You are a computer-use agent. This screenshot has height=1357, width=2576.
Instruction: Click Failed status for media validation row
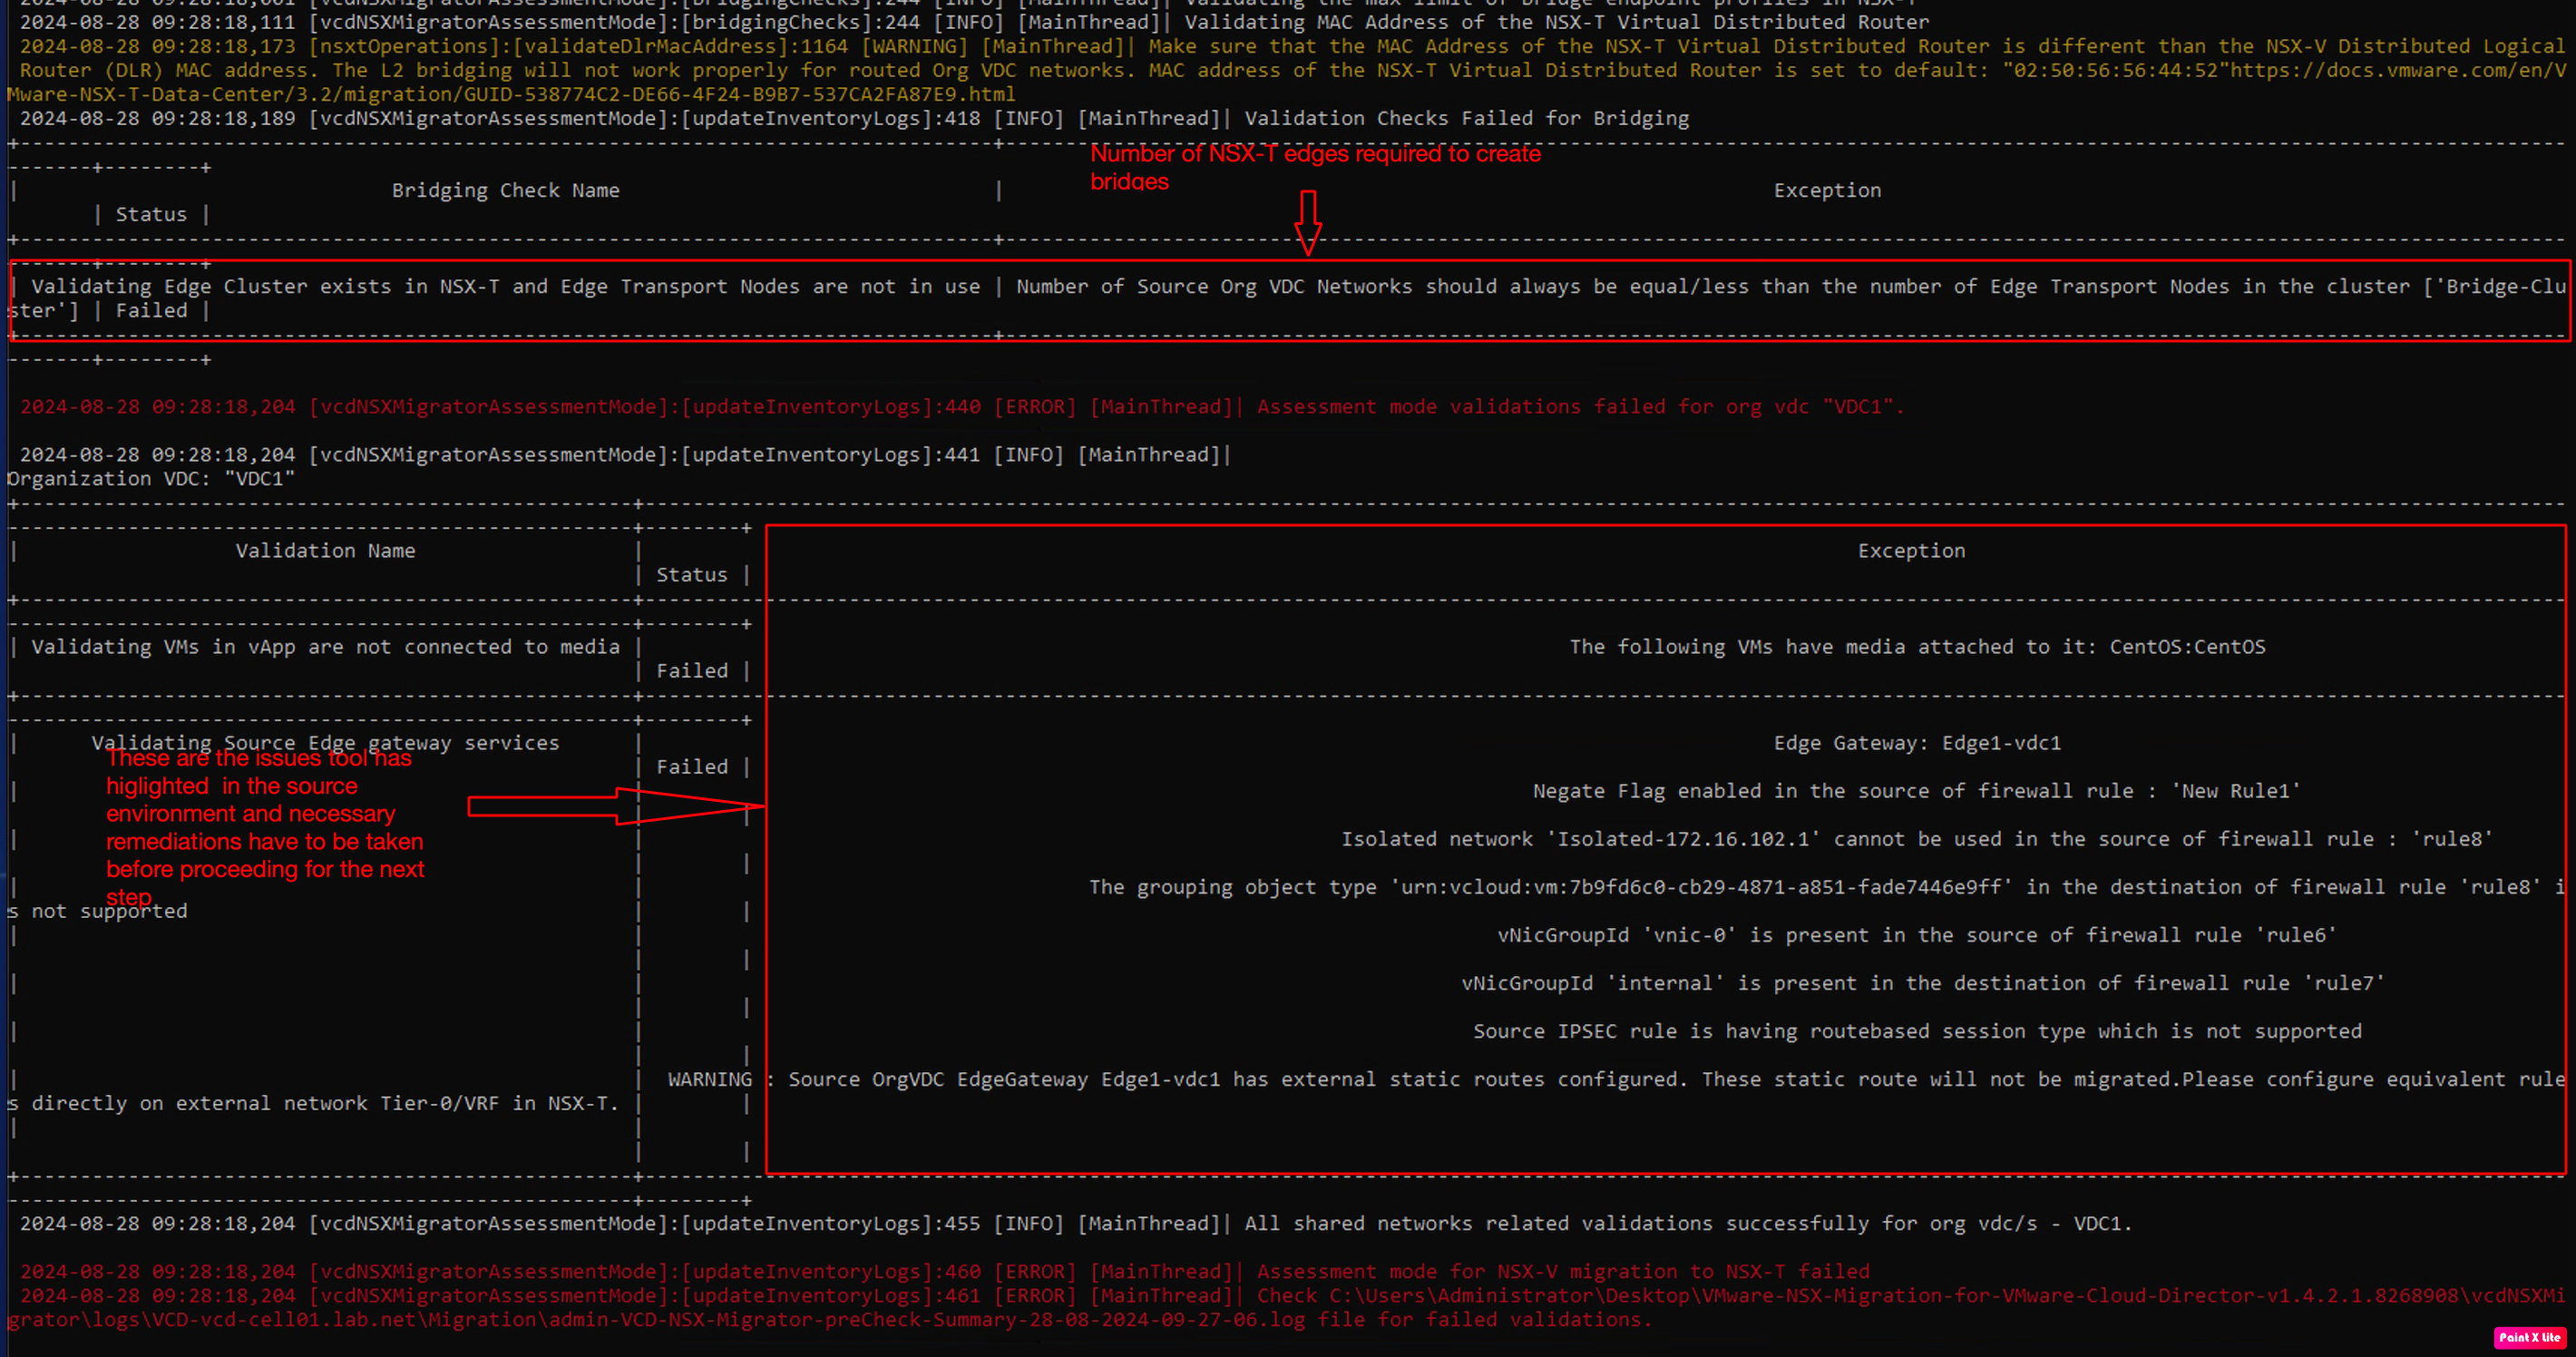[691, 671]
